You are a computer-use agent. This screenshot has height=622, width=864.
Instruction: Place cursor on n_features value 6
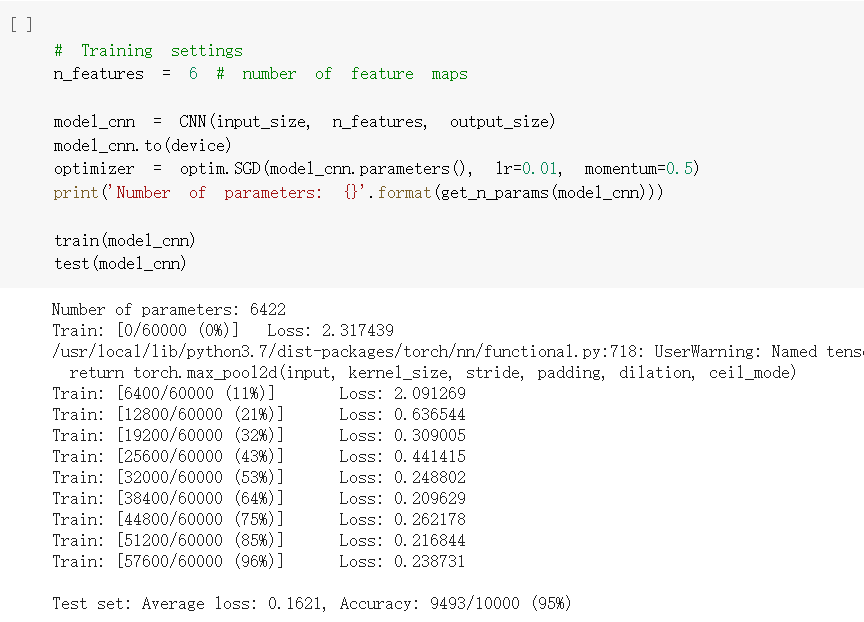(193, 74)
